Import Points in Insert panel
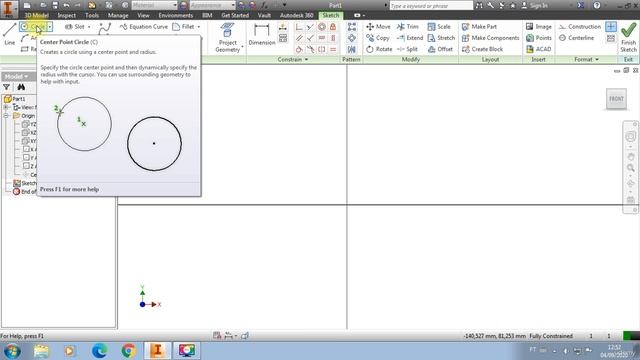The image size is (640, 360). (539, 38)
